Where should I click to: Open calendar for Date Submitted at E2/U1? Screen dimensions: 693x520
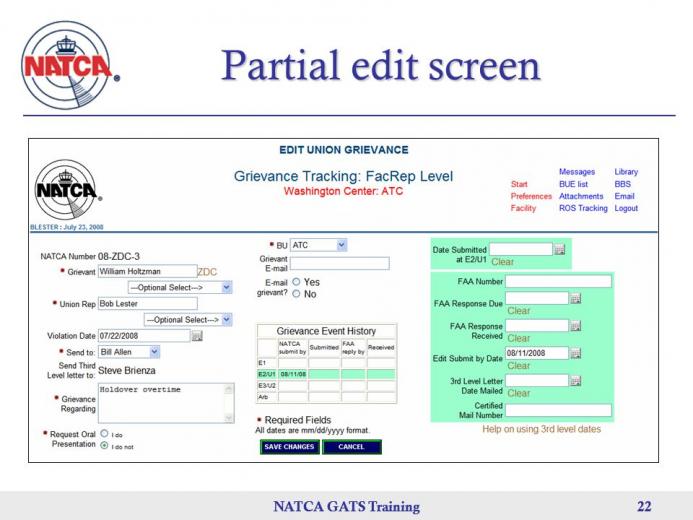(560, 250)
